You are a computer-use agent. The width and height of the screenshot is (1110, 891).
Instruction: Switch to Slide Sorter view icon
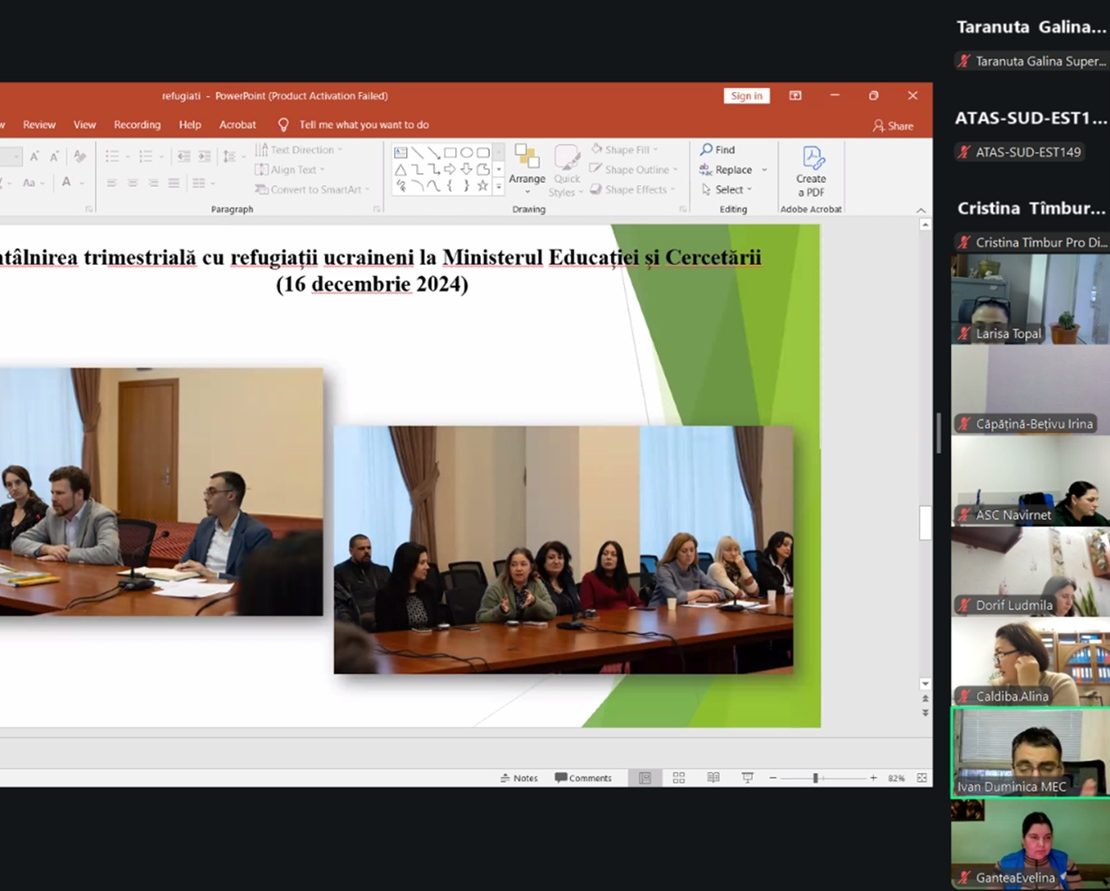coord(679,778)
